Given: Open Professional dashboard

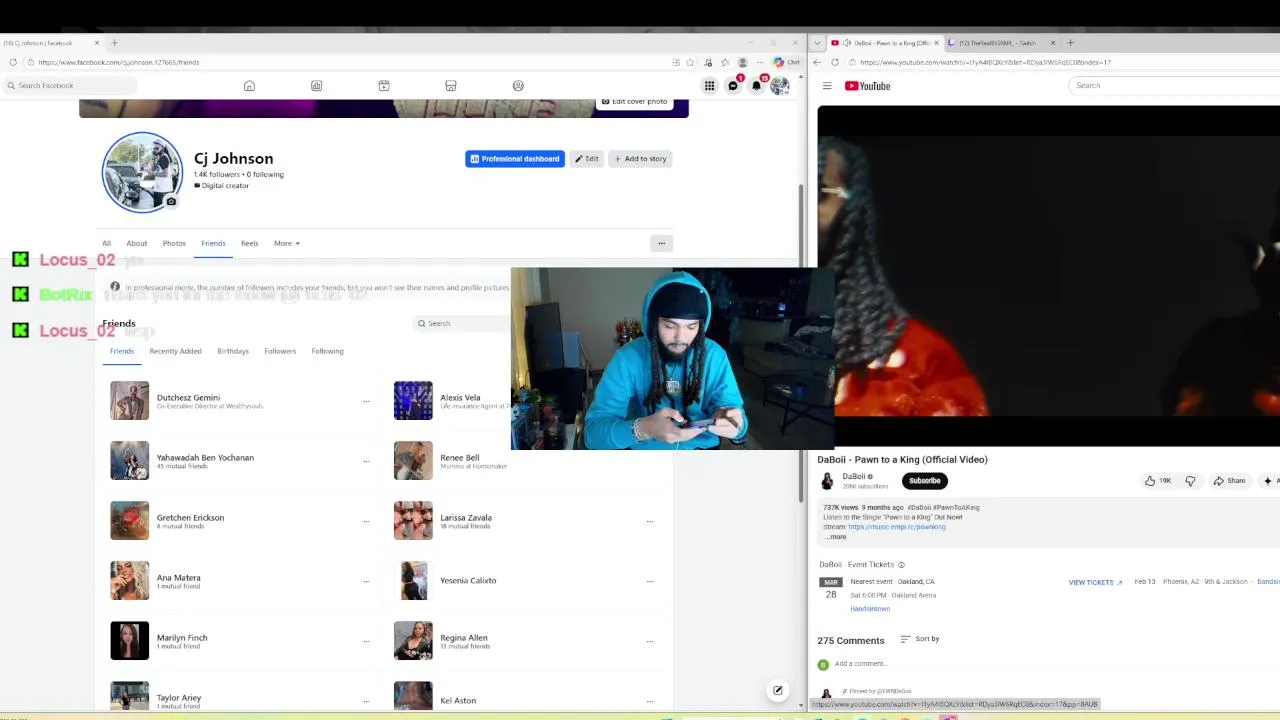Looking at the screenshot, I should pos(514,159).
